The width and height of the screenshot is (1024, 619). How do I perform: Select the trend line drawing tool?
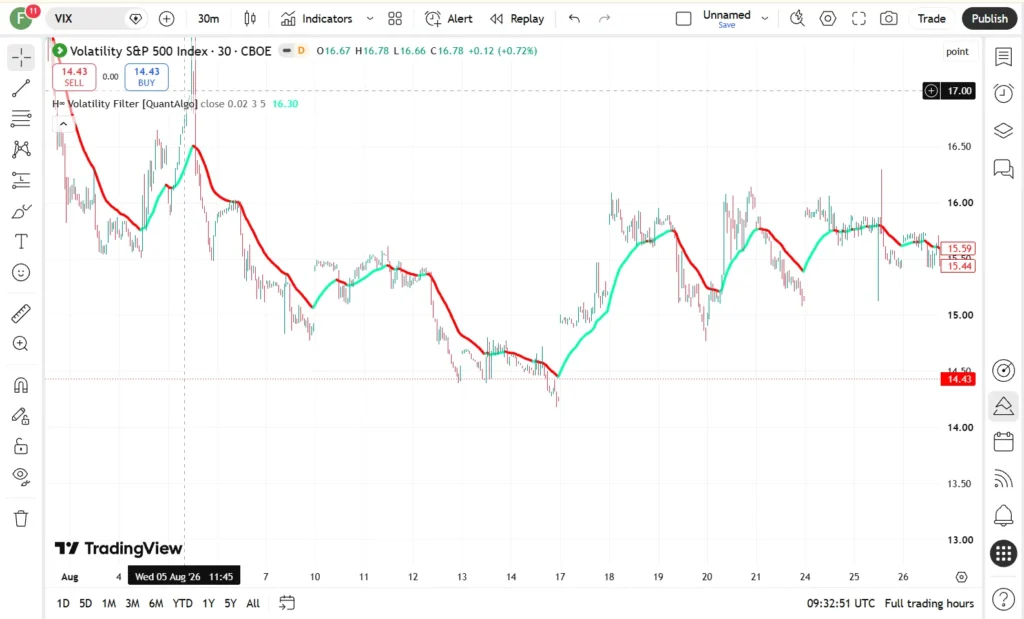pyautogui.click(x=21, y=88)
